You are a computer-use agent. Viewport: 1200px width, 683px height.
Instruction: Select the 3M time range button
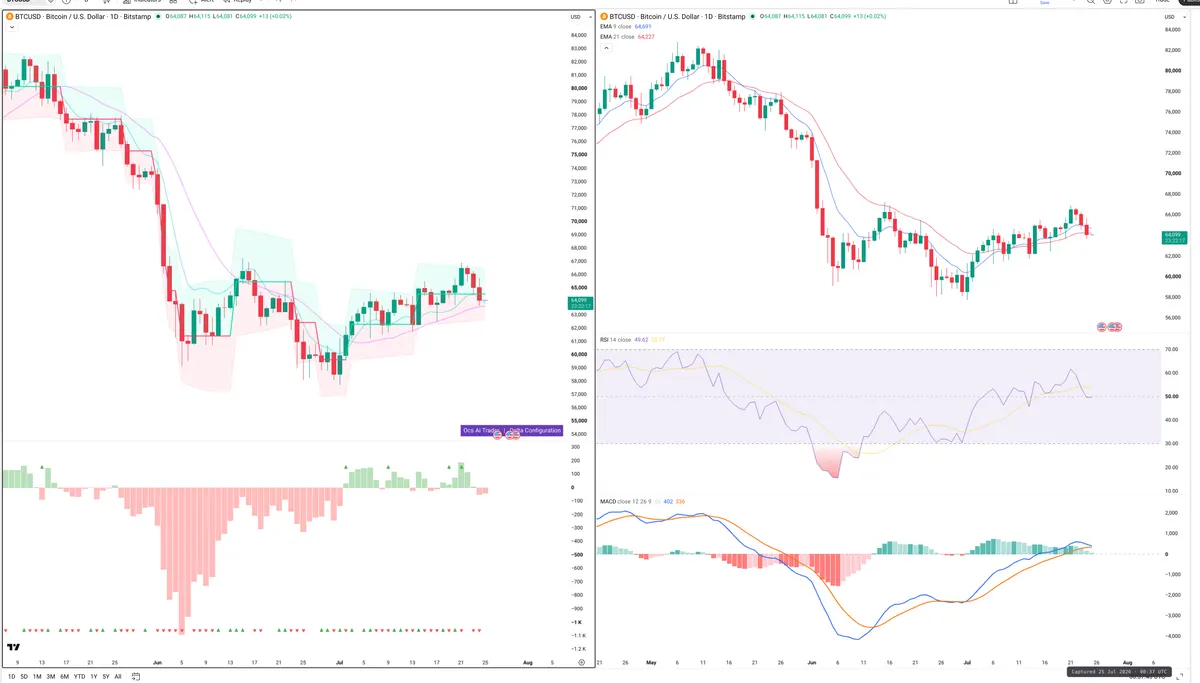pyautogui.click(x=51, y=677)
